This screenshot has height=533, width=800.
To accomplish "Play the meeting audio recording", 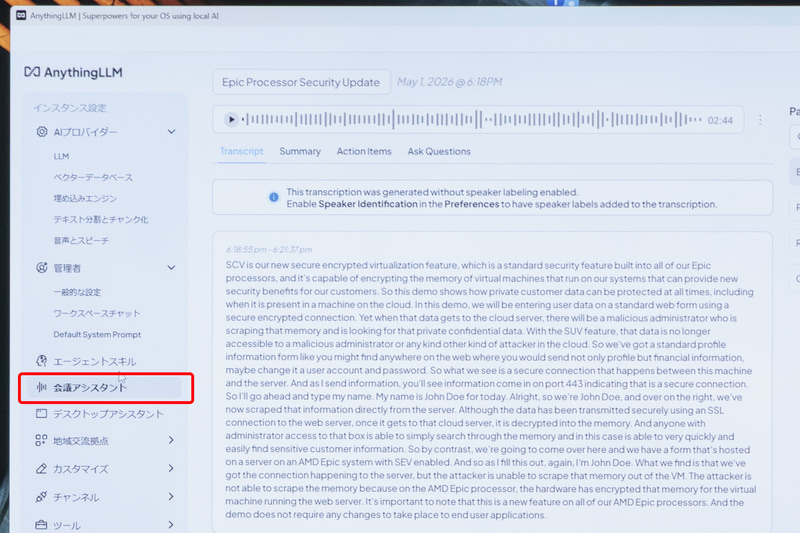I will 231,119.
